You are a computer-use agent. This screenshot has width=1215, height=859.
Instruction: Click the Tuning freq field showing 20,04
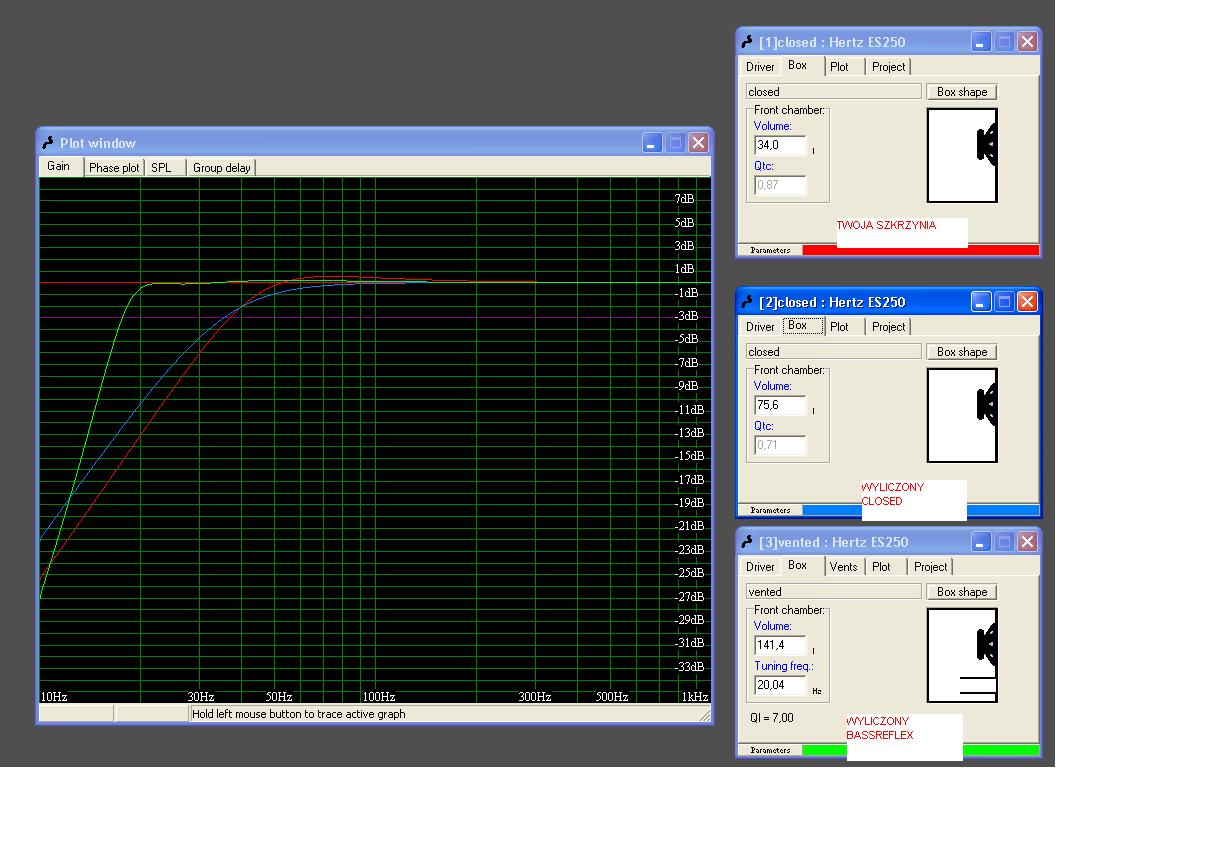pyautogui.click(x=780, y=686)
